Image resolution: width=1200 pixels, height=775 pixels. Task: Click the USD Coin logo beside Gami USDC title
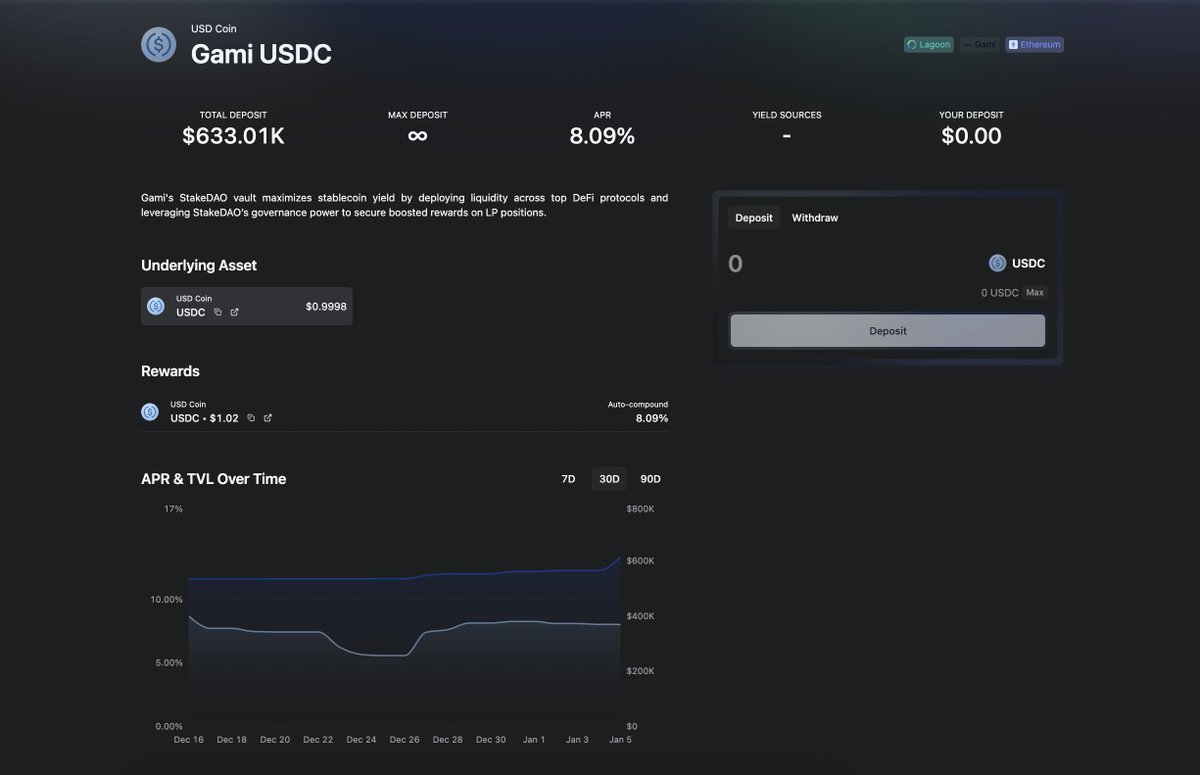coord(159,45)
